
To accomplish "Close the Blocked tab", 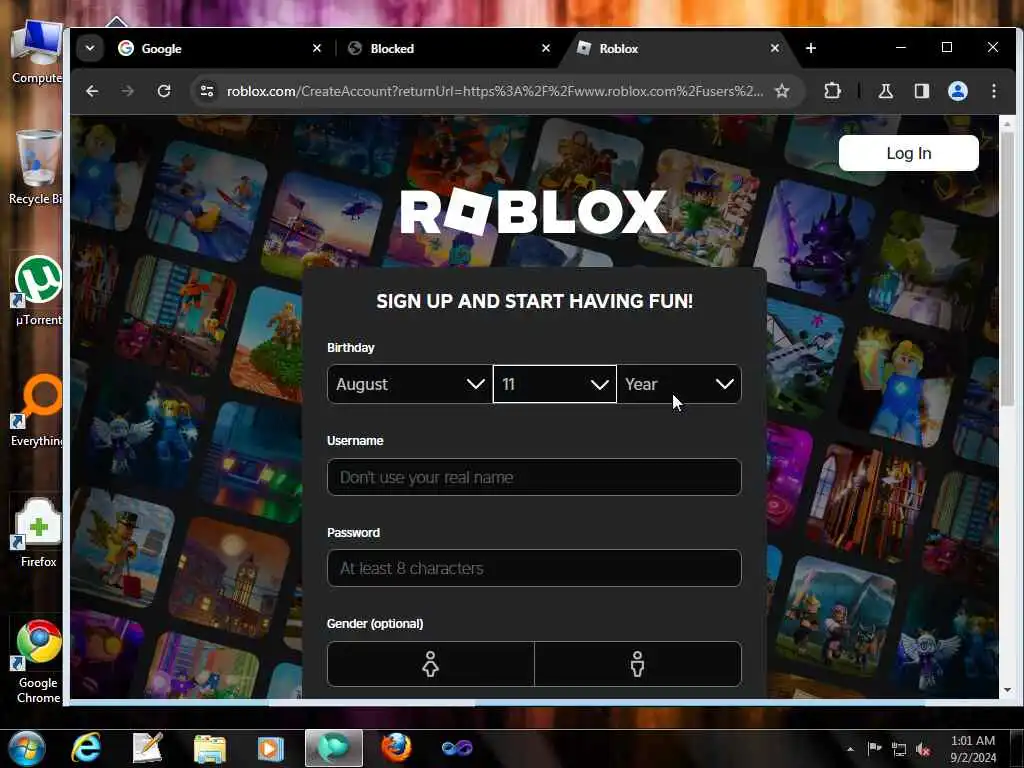I will (546, 48).
